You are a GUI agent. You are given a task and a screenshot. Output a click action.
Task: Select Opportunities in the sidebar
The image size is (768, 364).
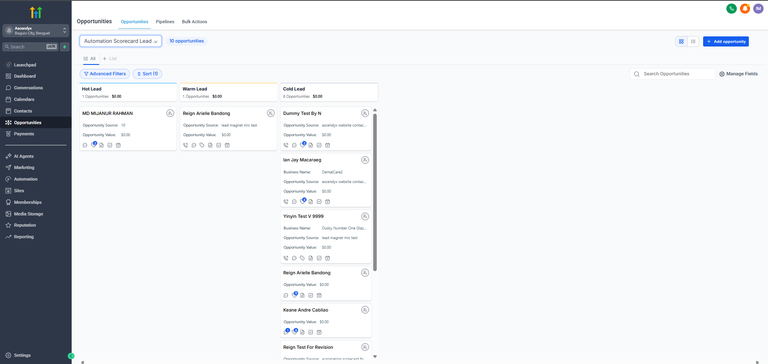point(35,122)
